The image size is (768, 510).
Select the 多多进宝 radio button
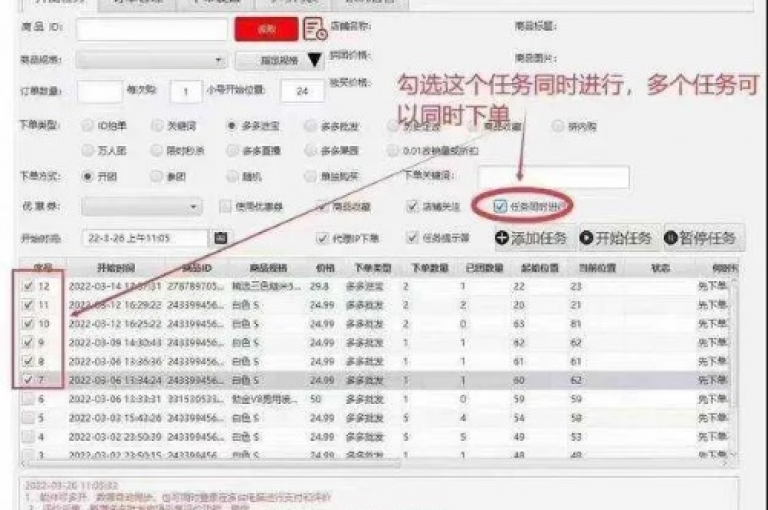pyautogui.click(x=232, y=126)
